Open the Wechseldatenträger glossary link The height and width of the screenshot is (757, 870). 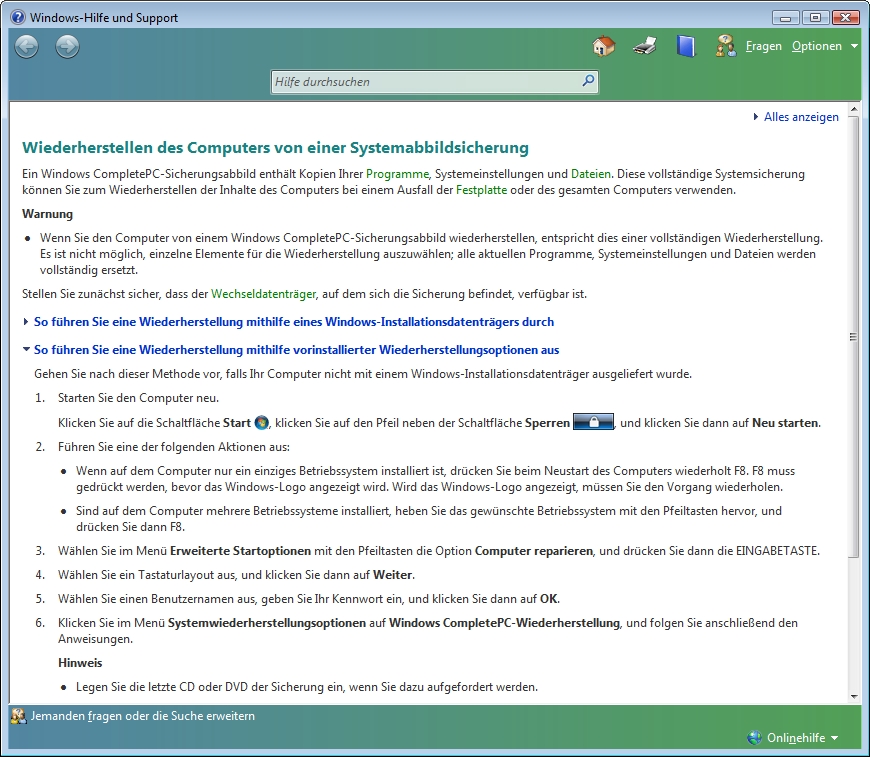tap(264, 294)
